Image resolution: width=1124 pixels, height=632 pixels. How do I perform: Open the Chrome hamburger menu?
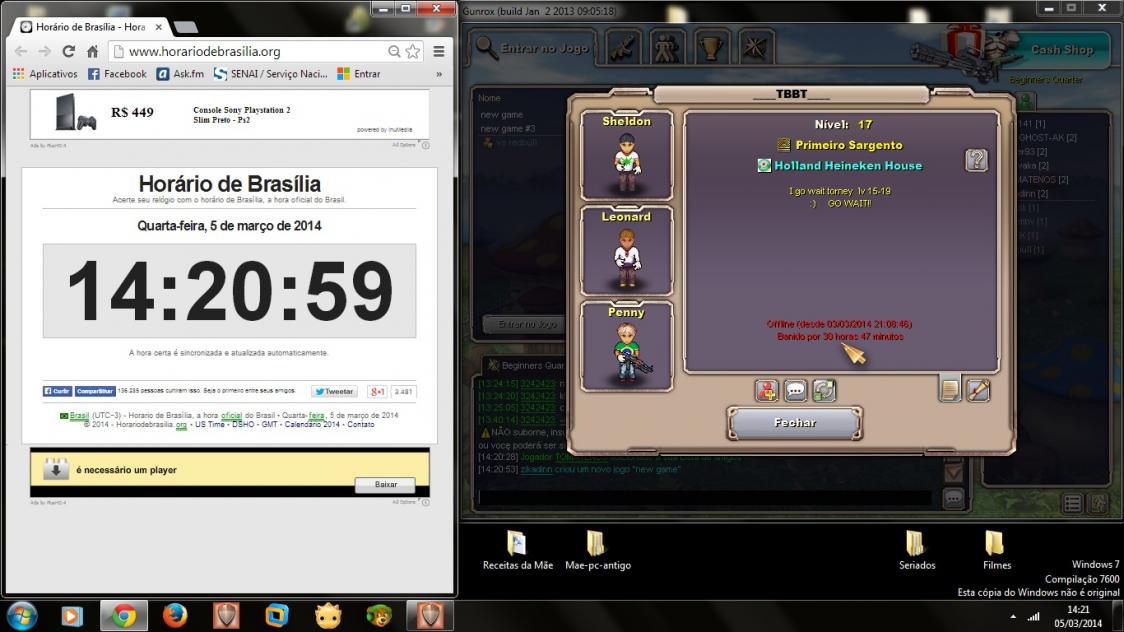click(439, 51)
